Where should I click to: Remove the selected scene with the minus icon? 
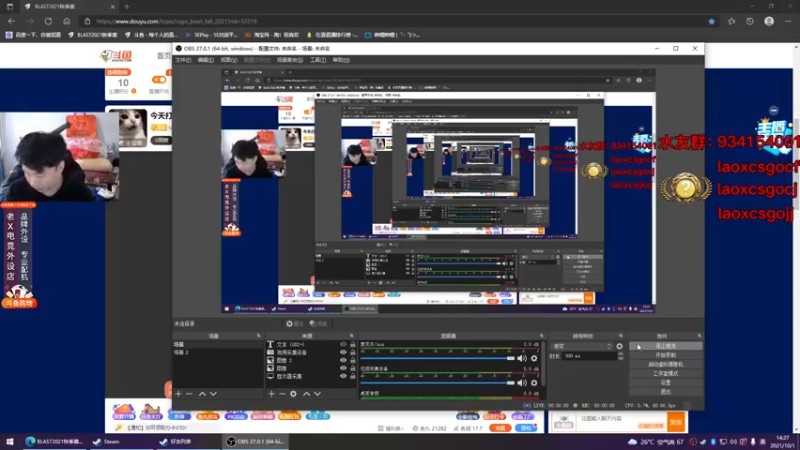[x=189, y=394]
